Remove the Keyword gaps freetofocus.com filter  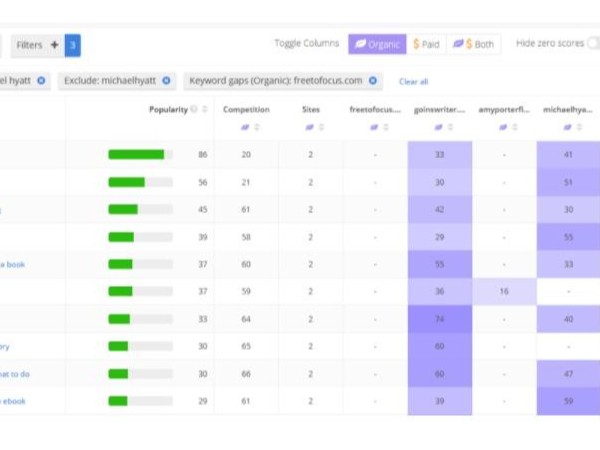tap(372, 80)
